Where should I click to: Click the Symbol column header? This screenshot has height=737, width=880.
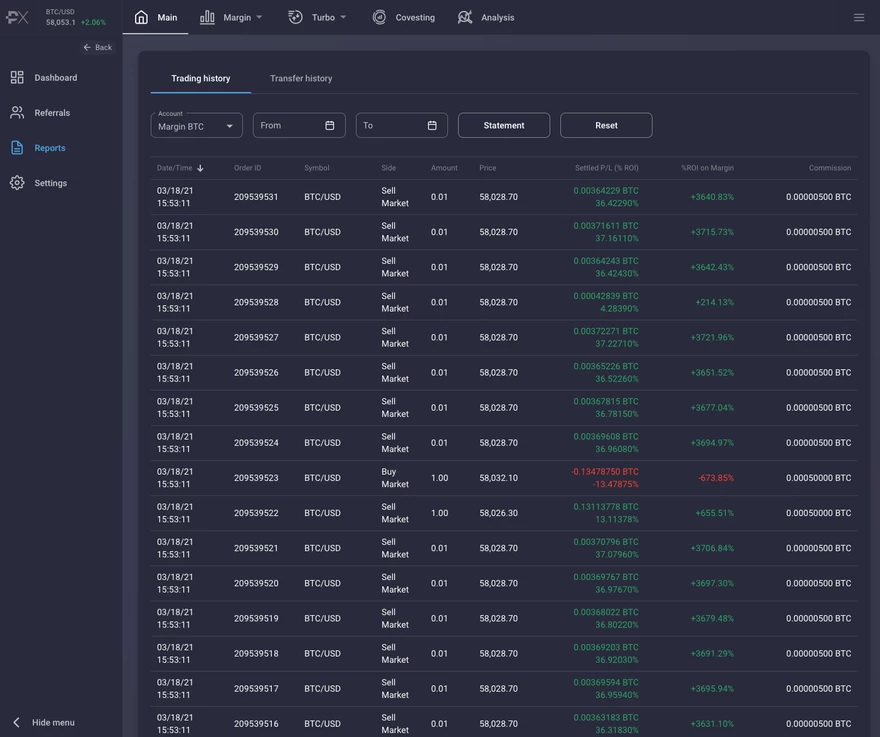pyautogui.click(x=317, y=168)
